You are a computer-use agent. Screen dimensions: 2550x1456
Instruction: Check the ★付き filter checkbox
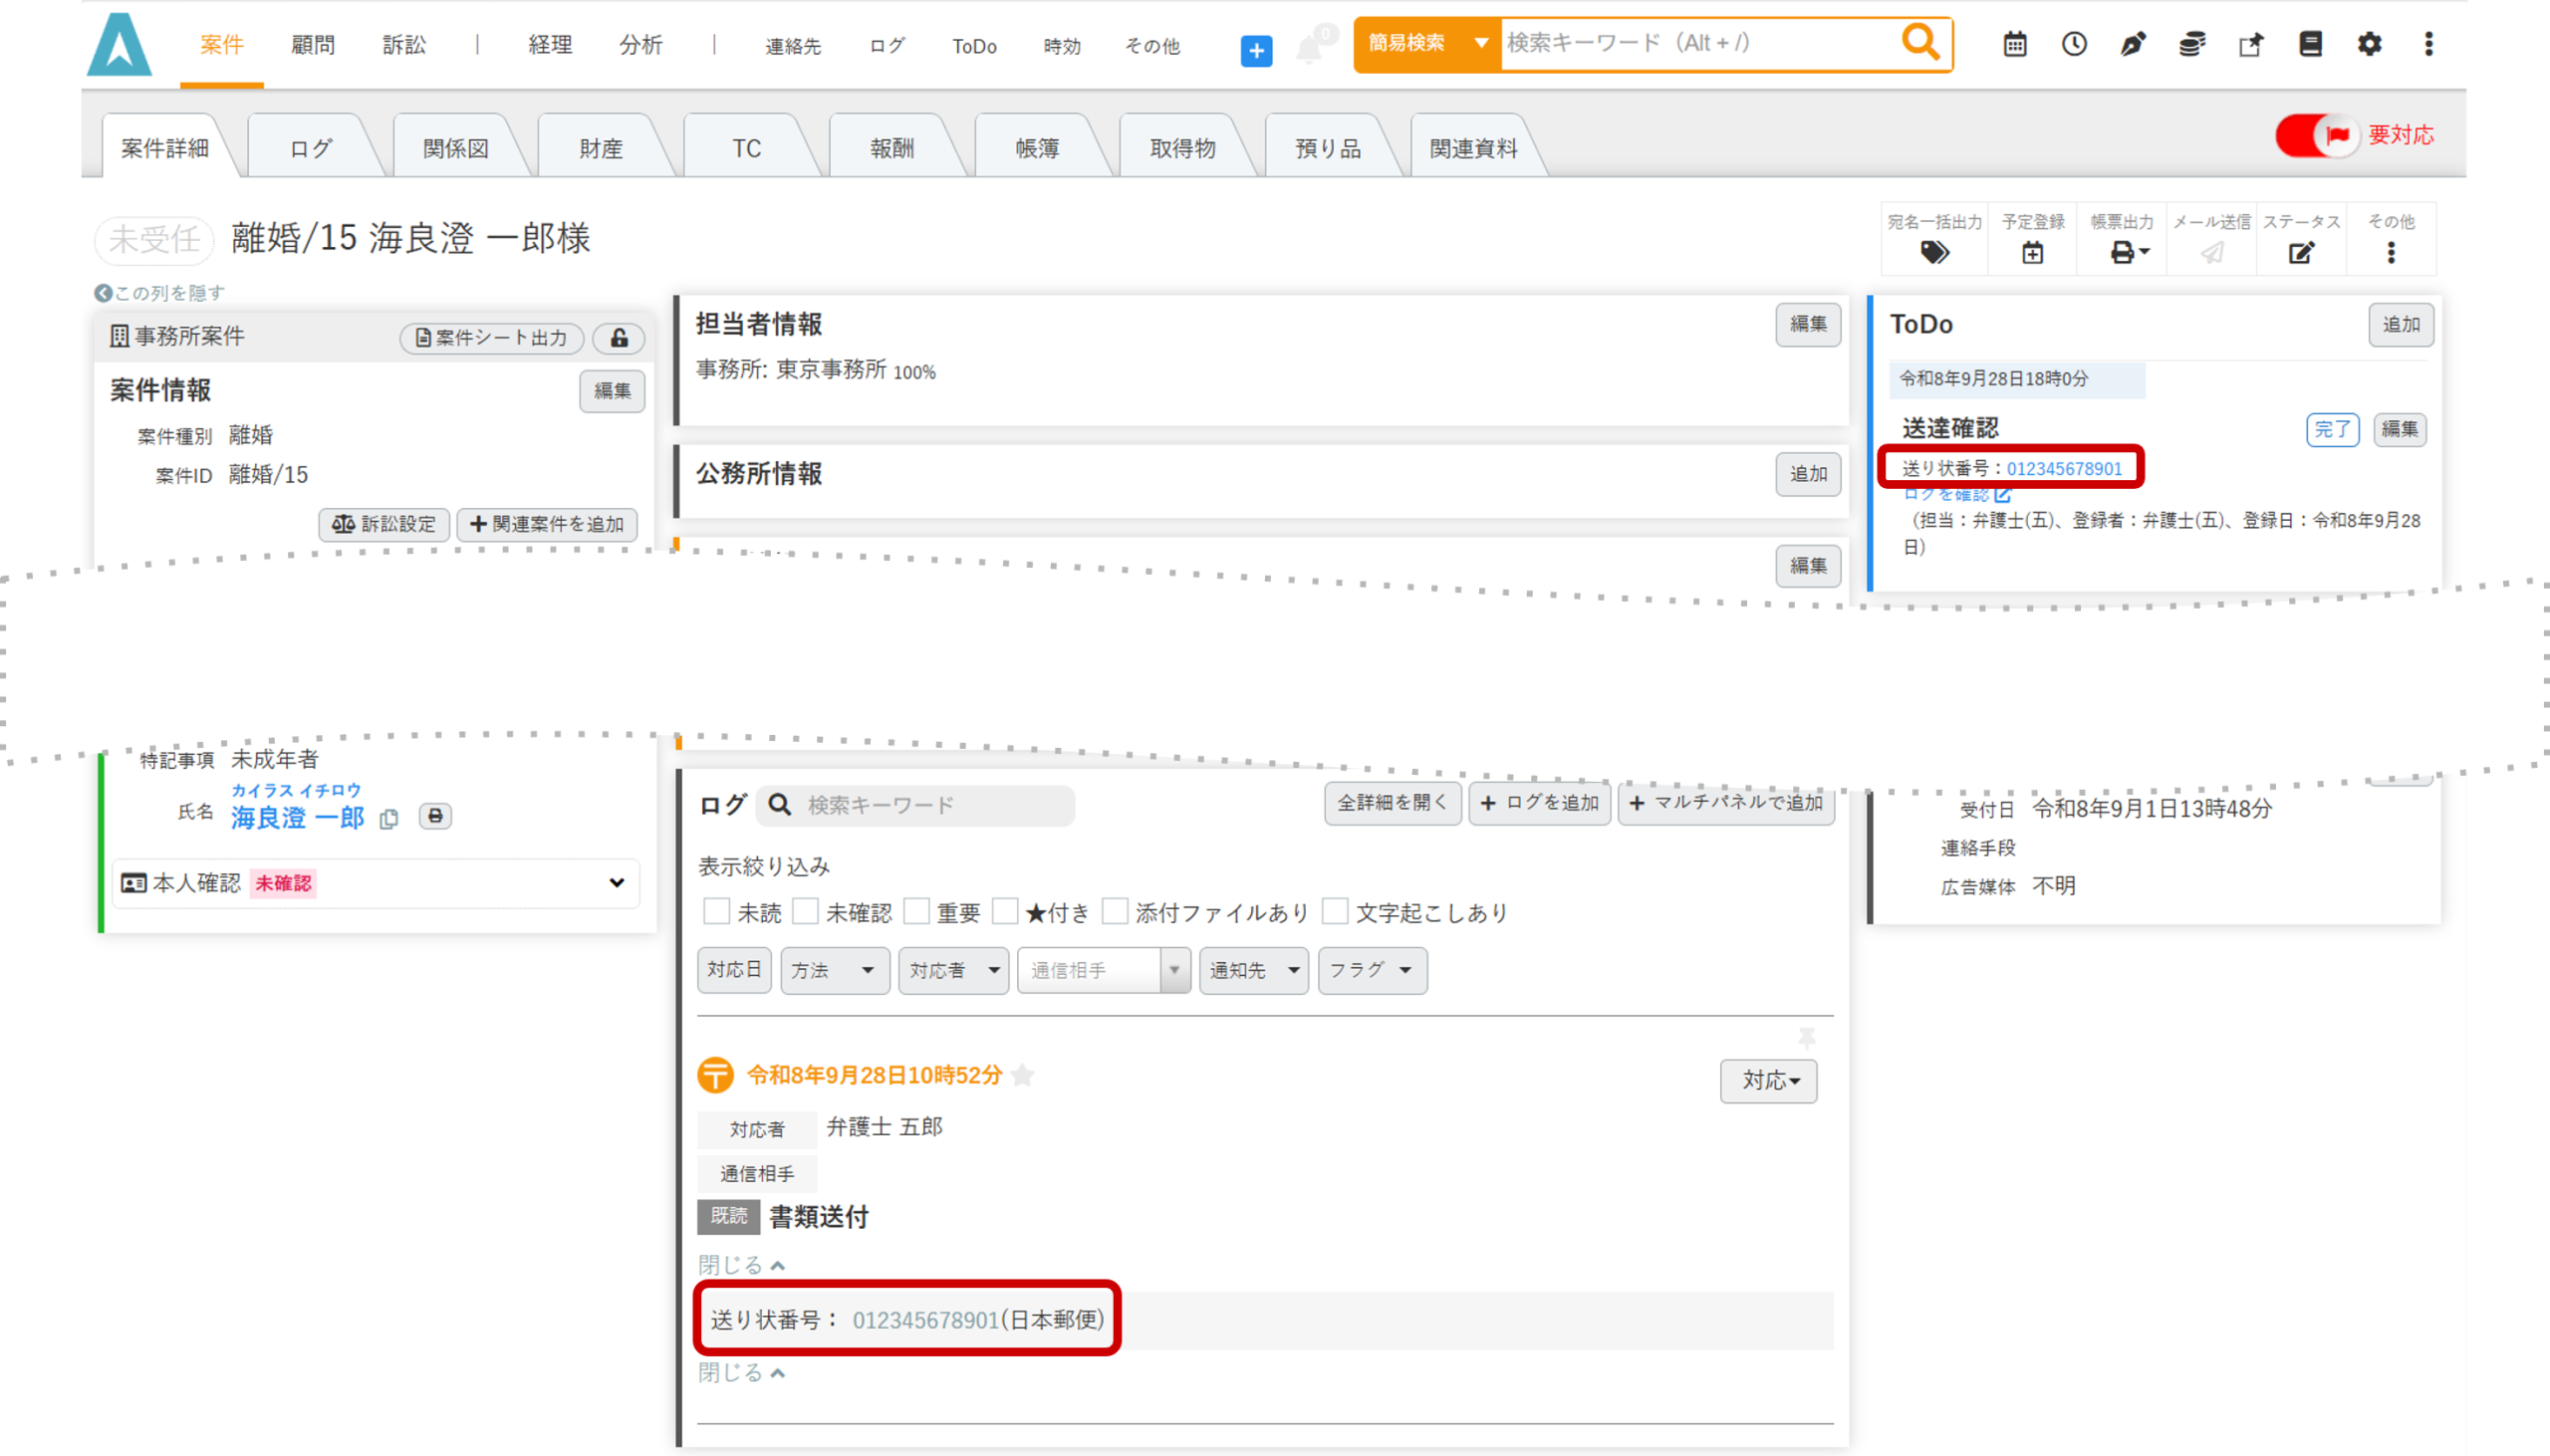[1005, 911]
